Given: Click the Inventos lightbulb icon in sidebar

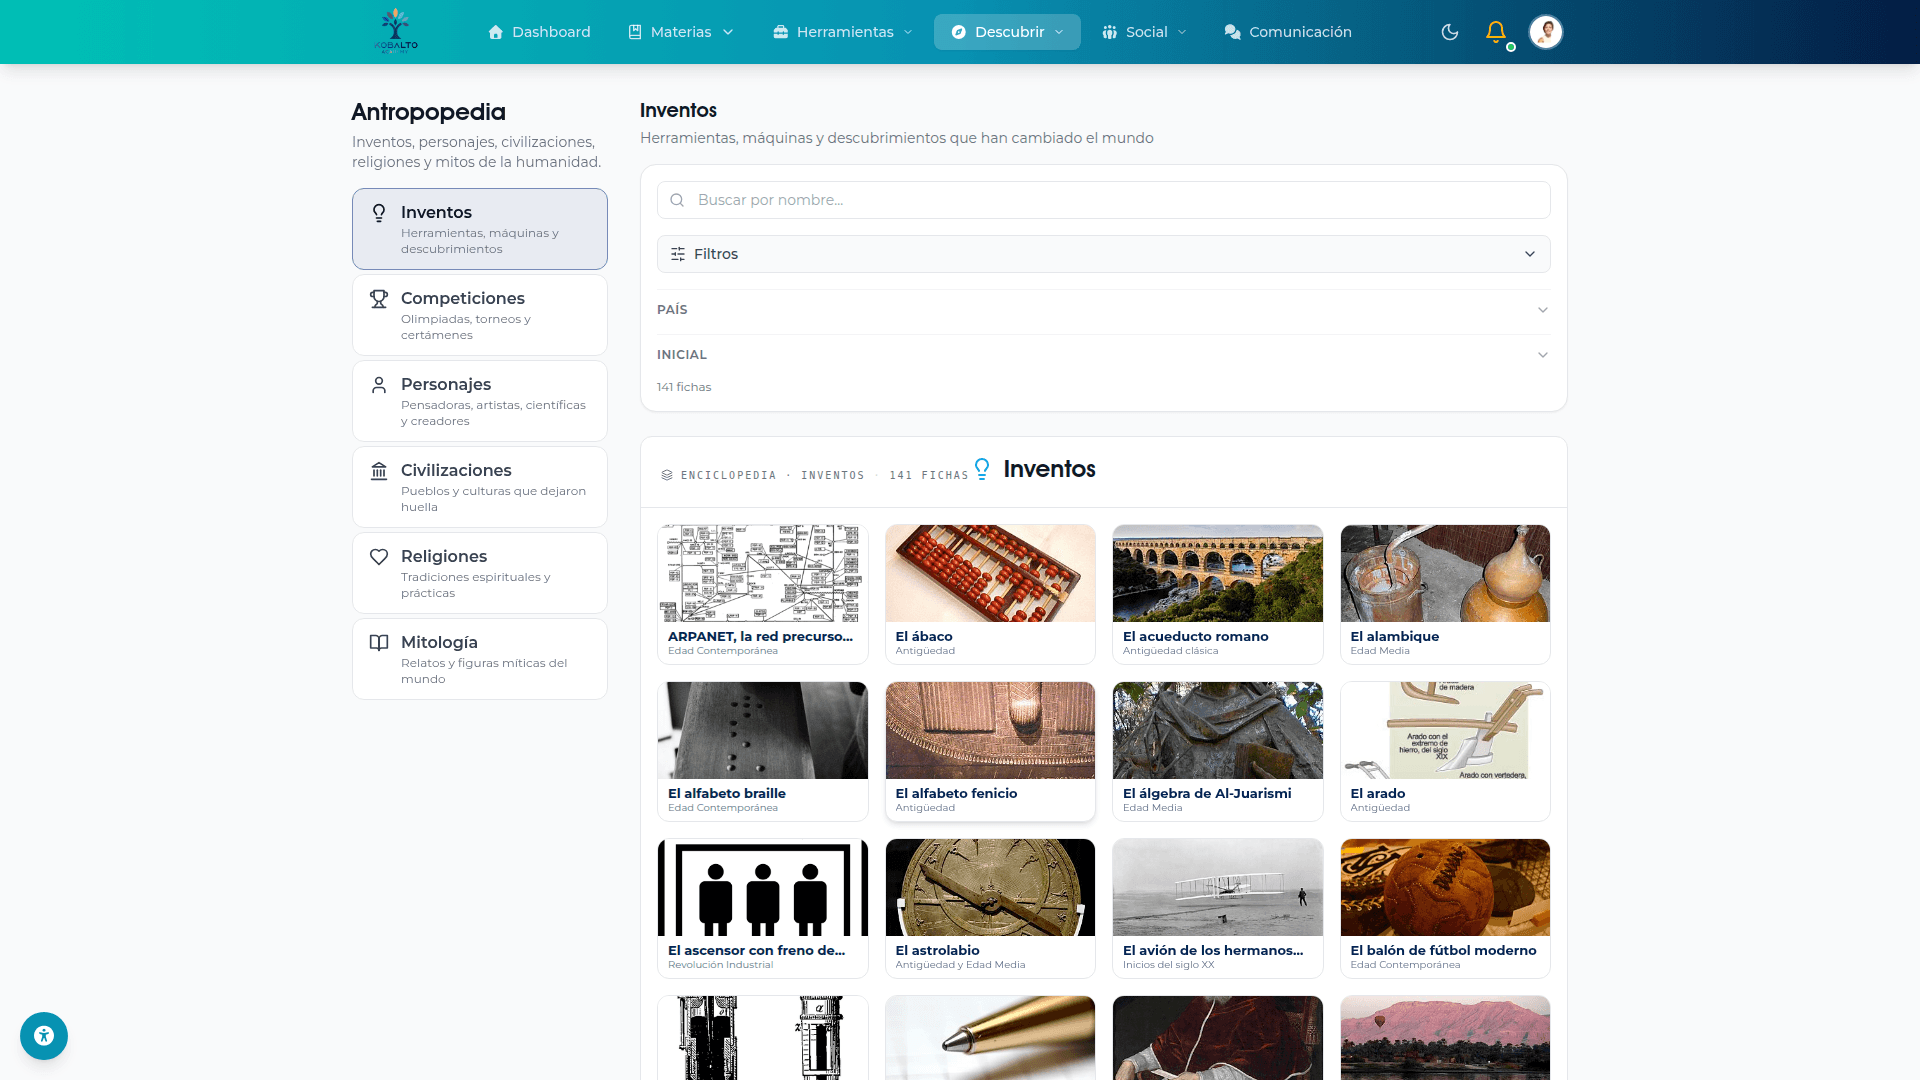Looking at the screenshot, I should click(x=379, y=213).
